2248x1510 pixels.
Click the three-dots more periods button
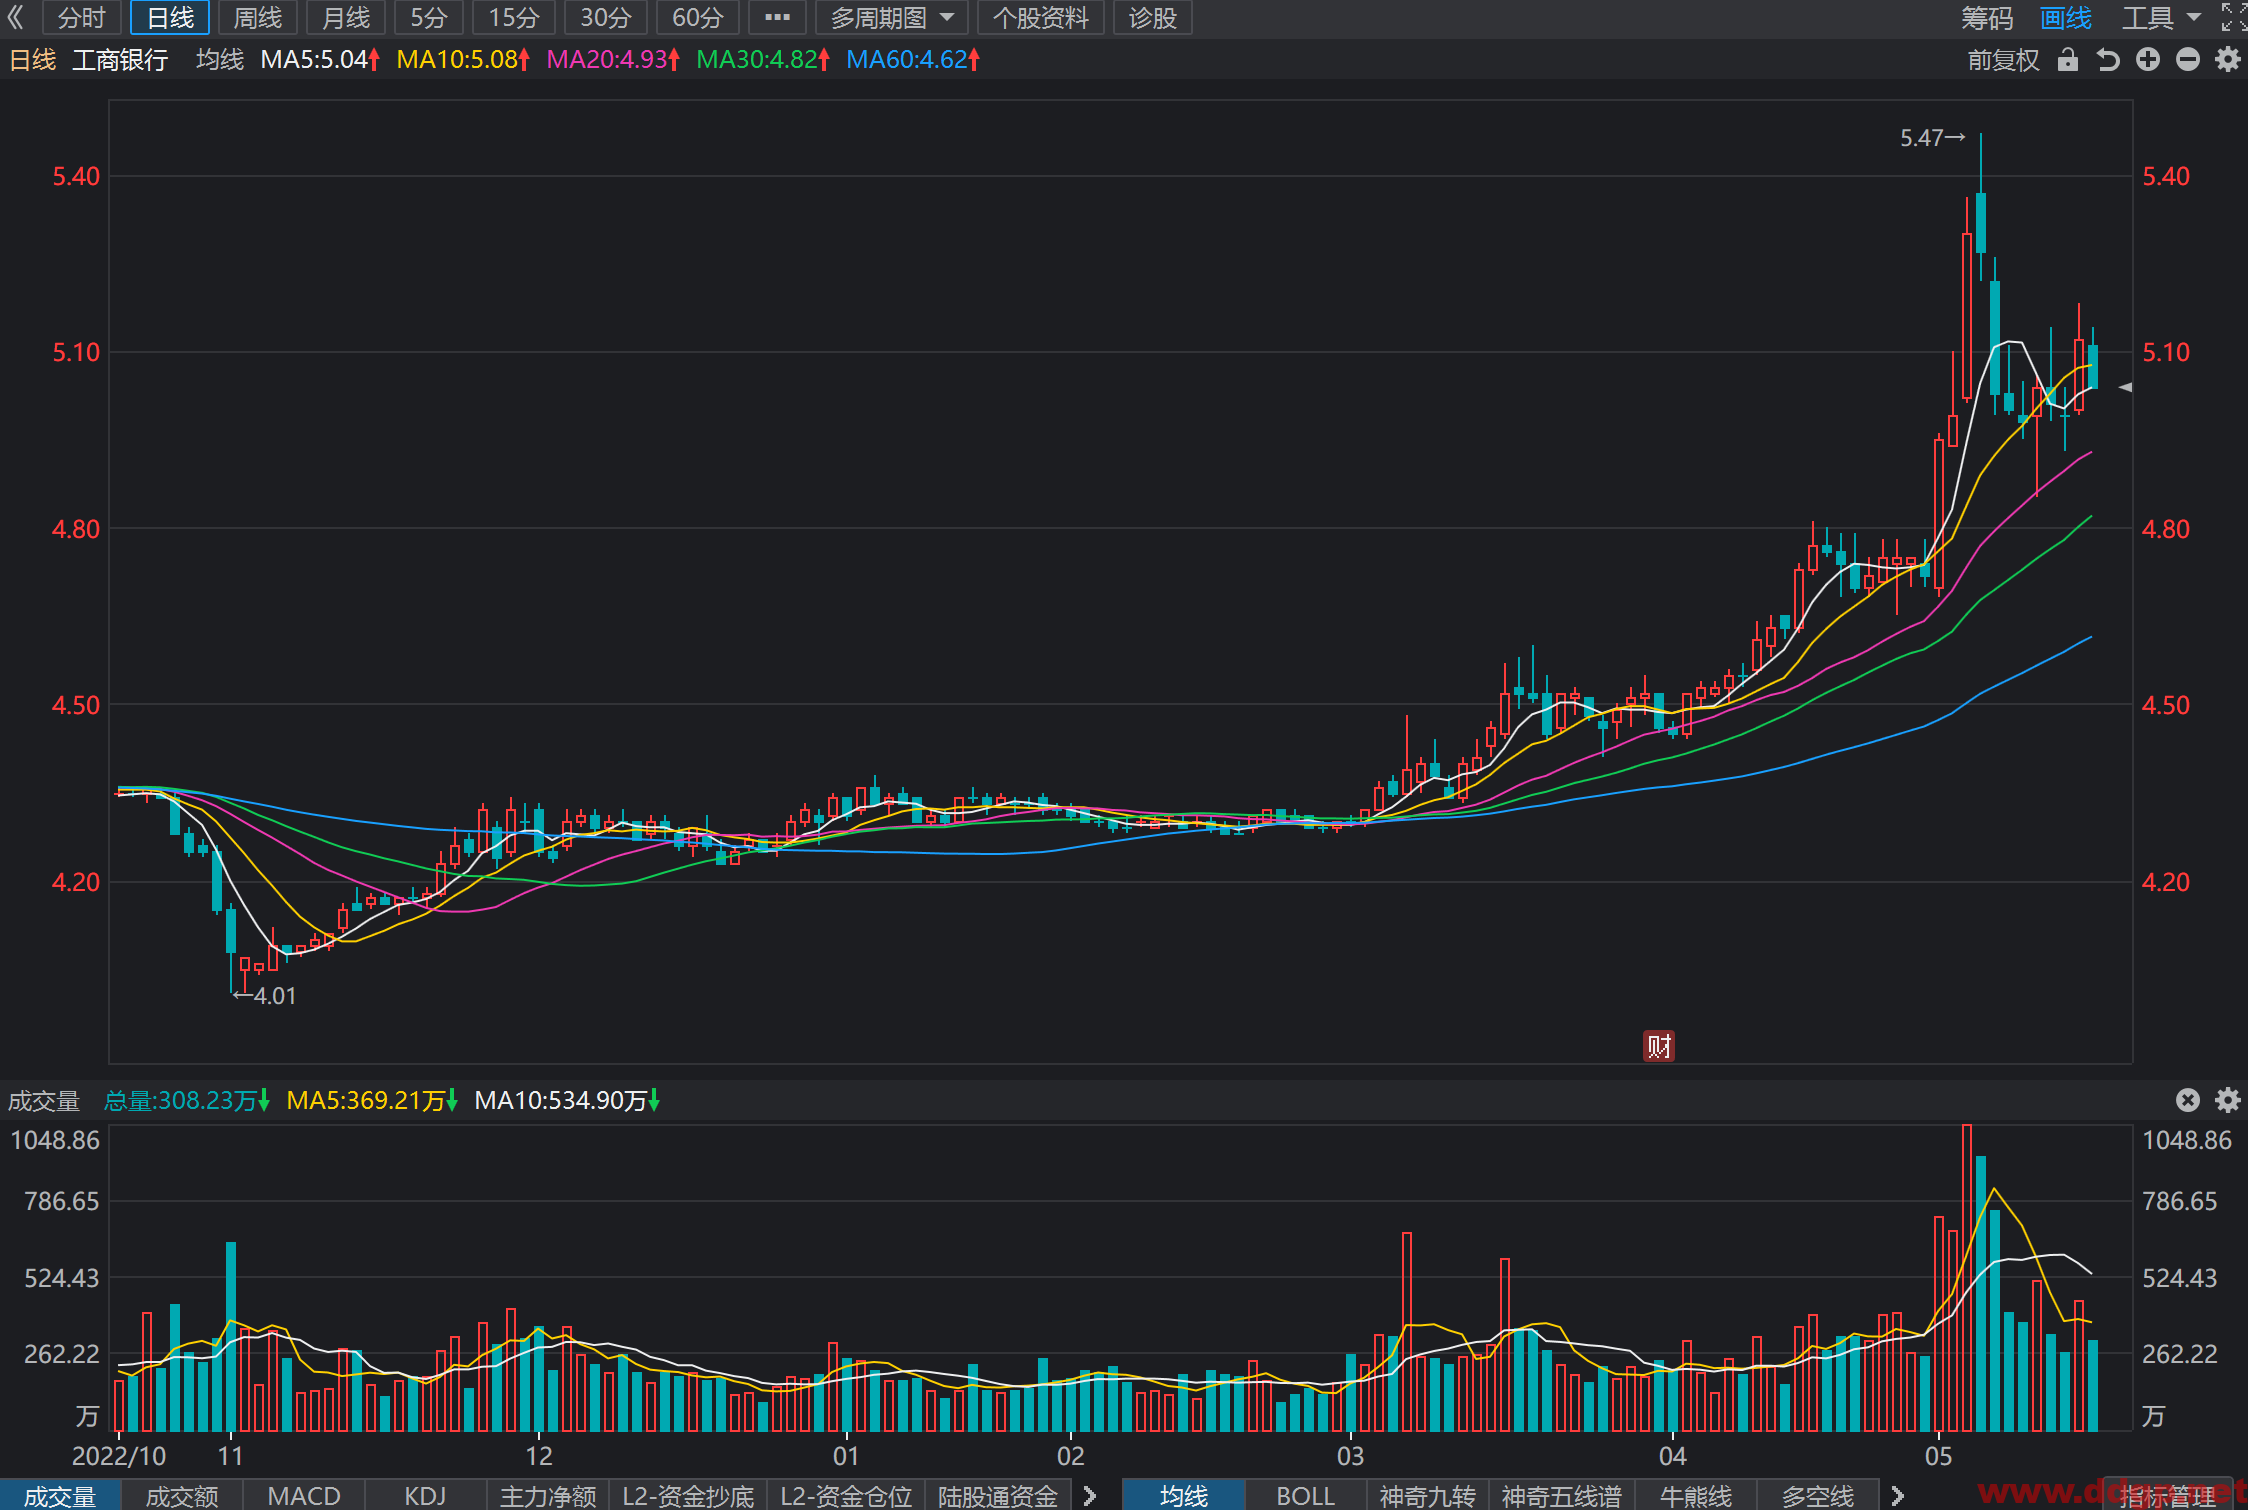777,17
